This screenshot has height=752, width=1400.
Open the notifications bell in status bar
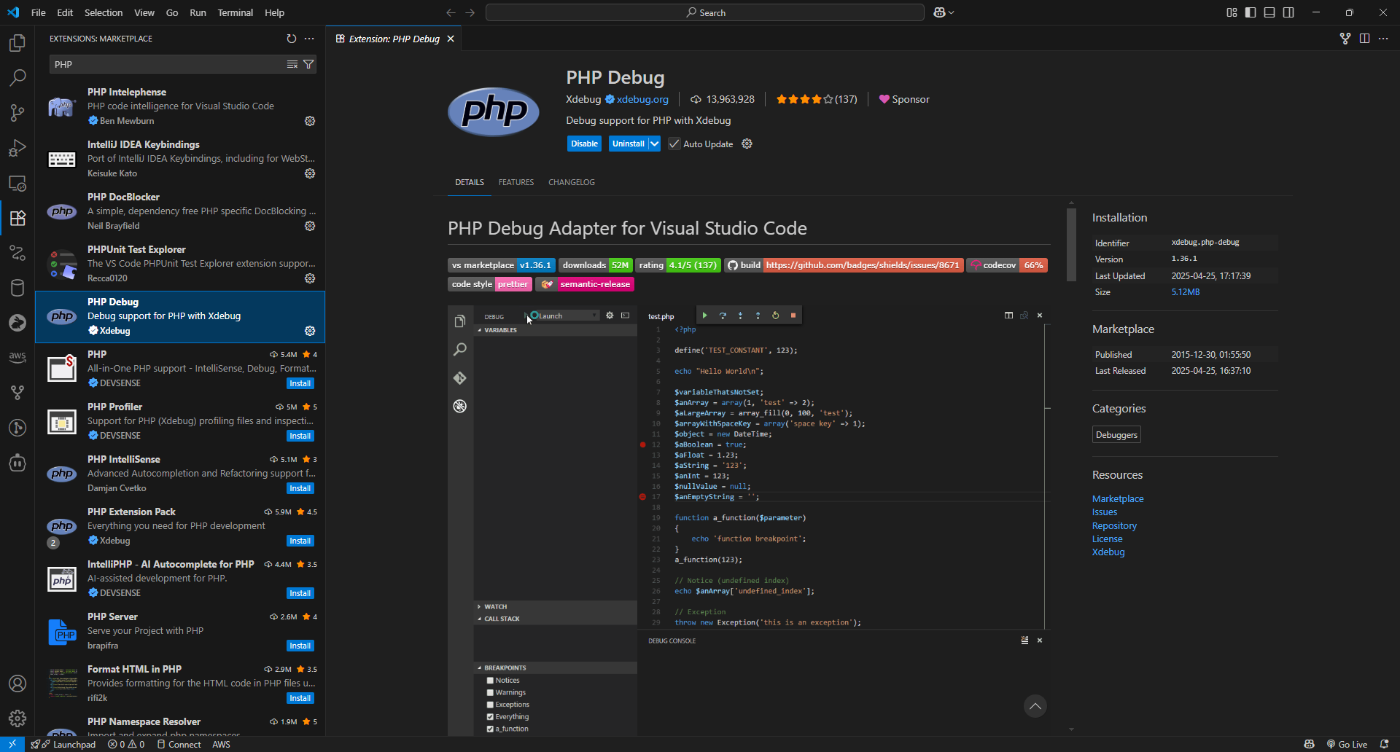coord(1385,744)
